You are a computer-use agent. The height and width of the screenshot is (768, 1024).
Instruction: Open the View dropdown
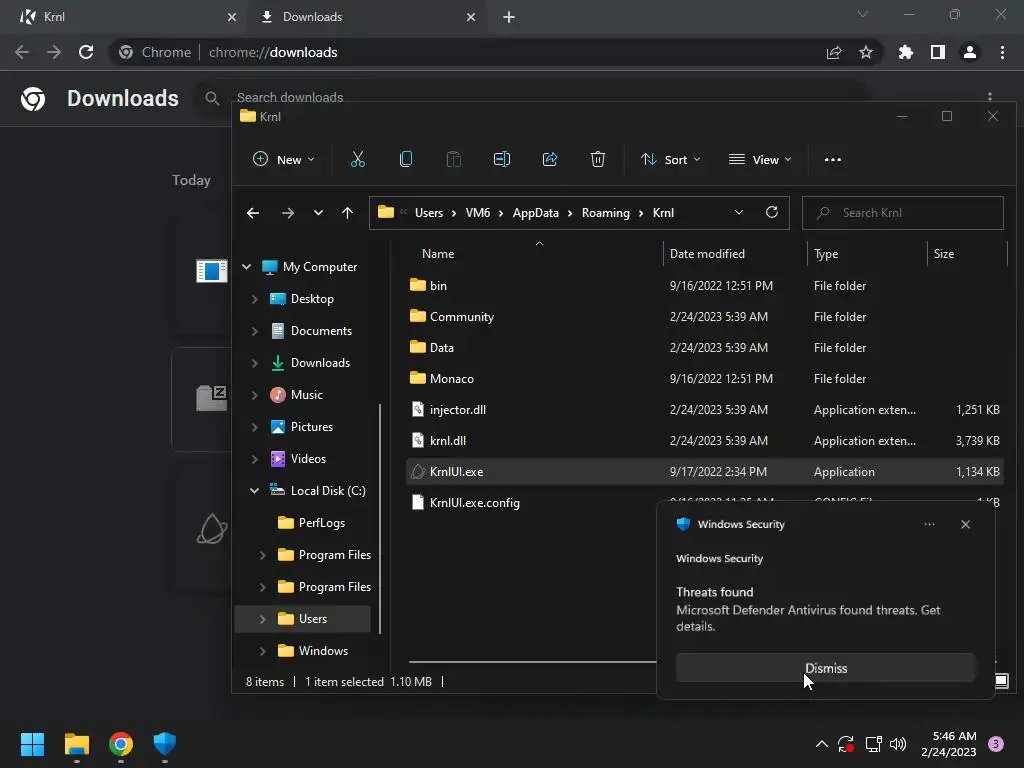click(760, 159)
